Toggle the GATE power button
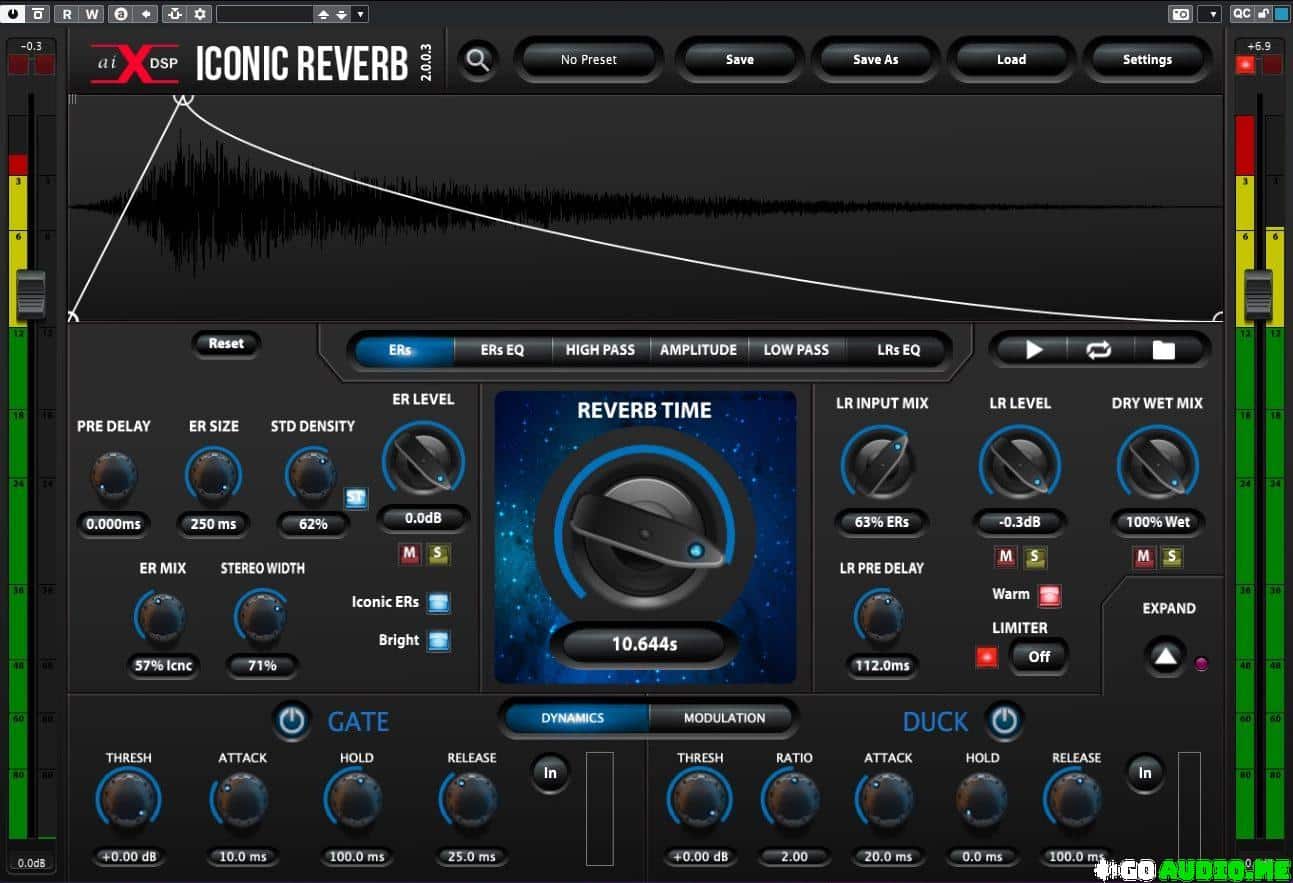The width and height of the screenshot is (1293, 883). click(x=292, y=721)
